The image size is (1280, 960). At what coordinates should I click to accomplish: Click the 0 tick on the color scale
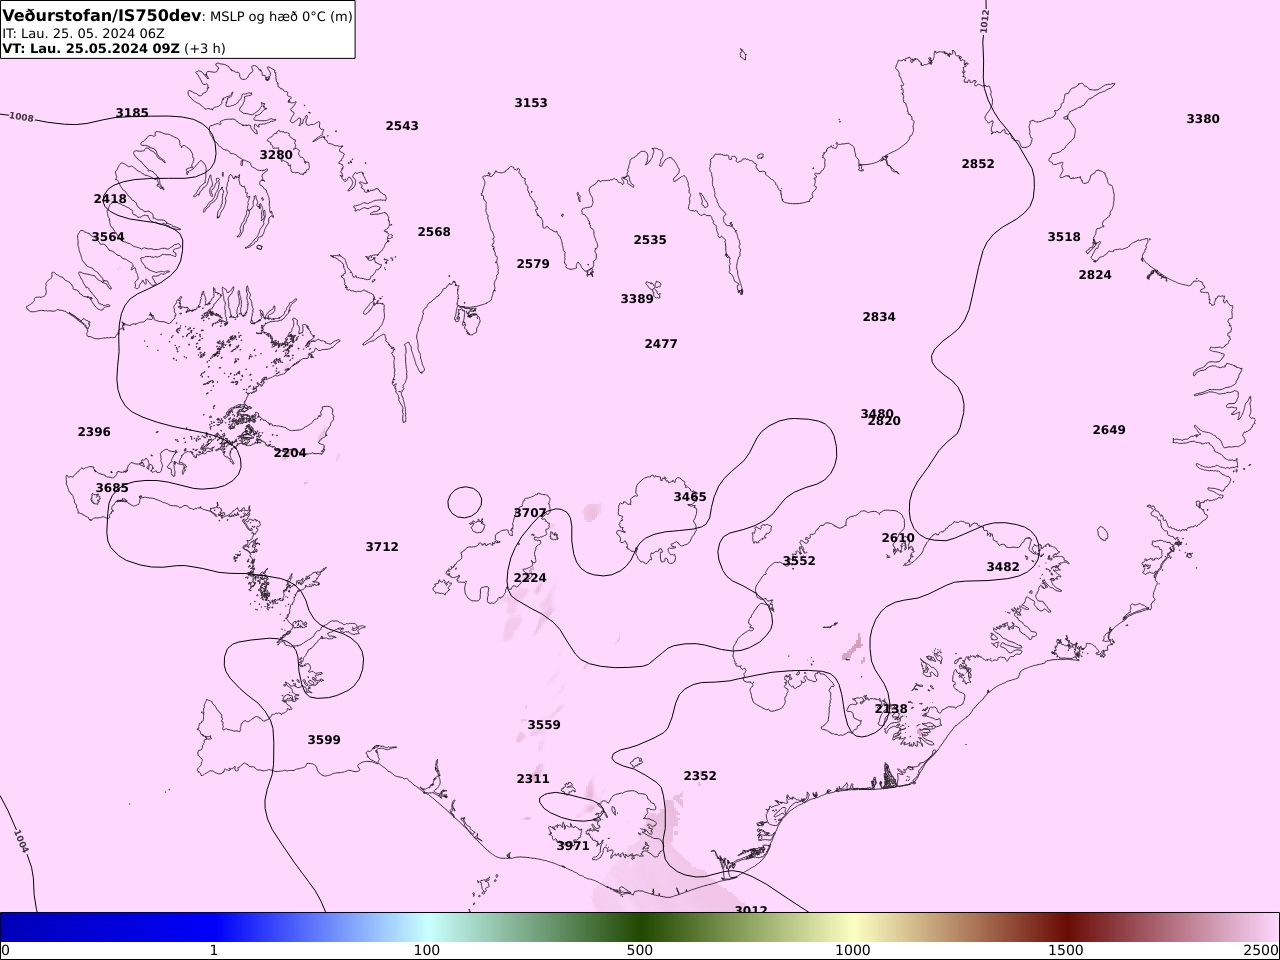(x=5, y=950)
